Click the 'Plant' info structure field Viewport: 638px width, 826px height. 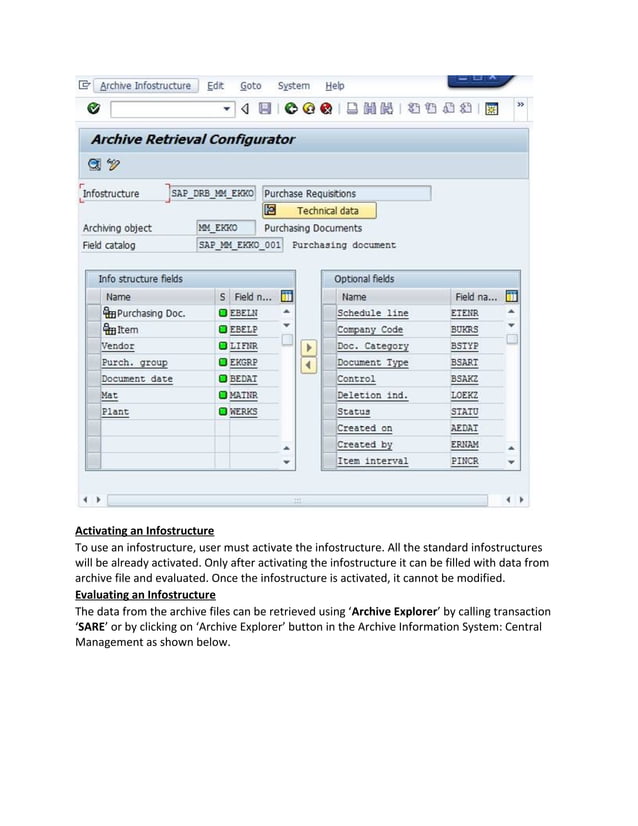[115, 411]
